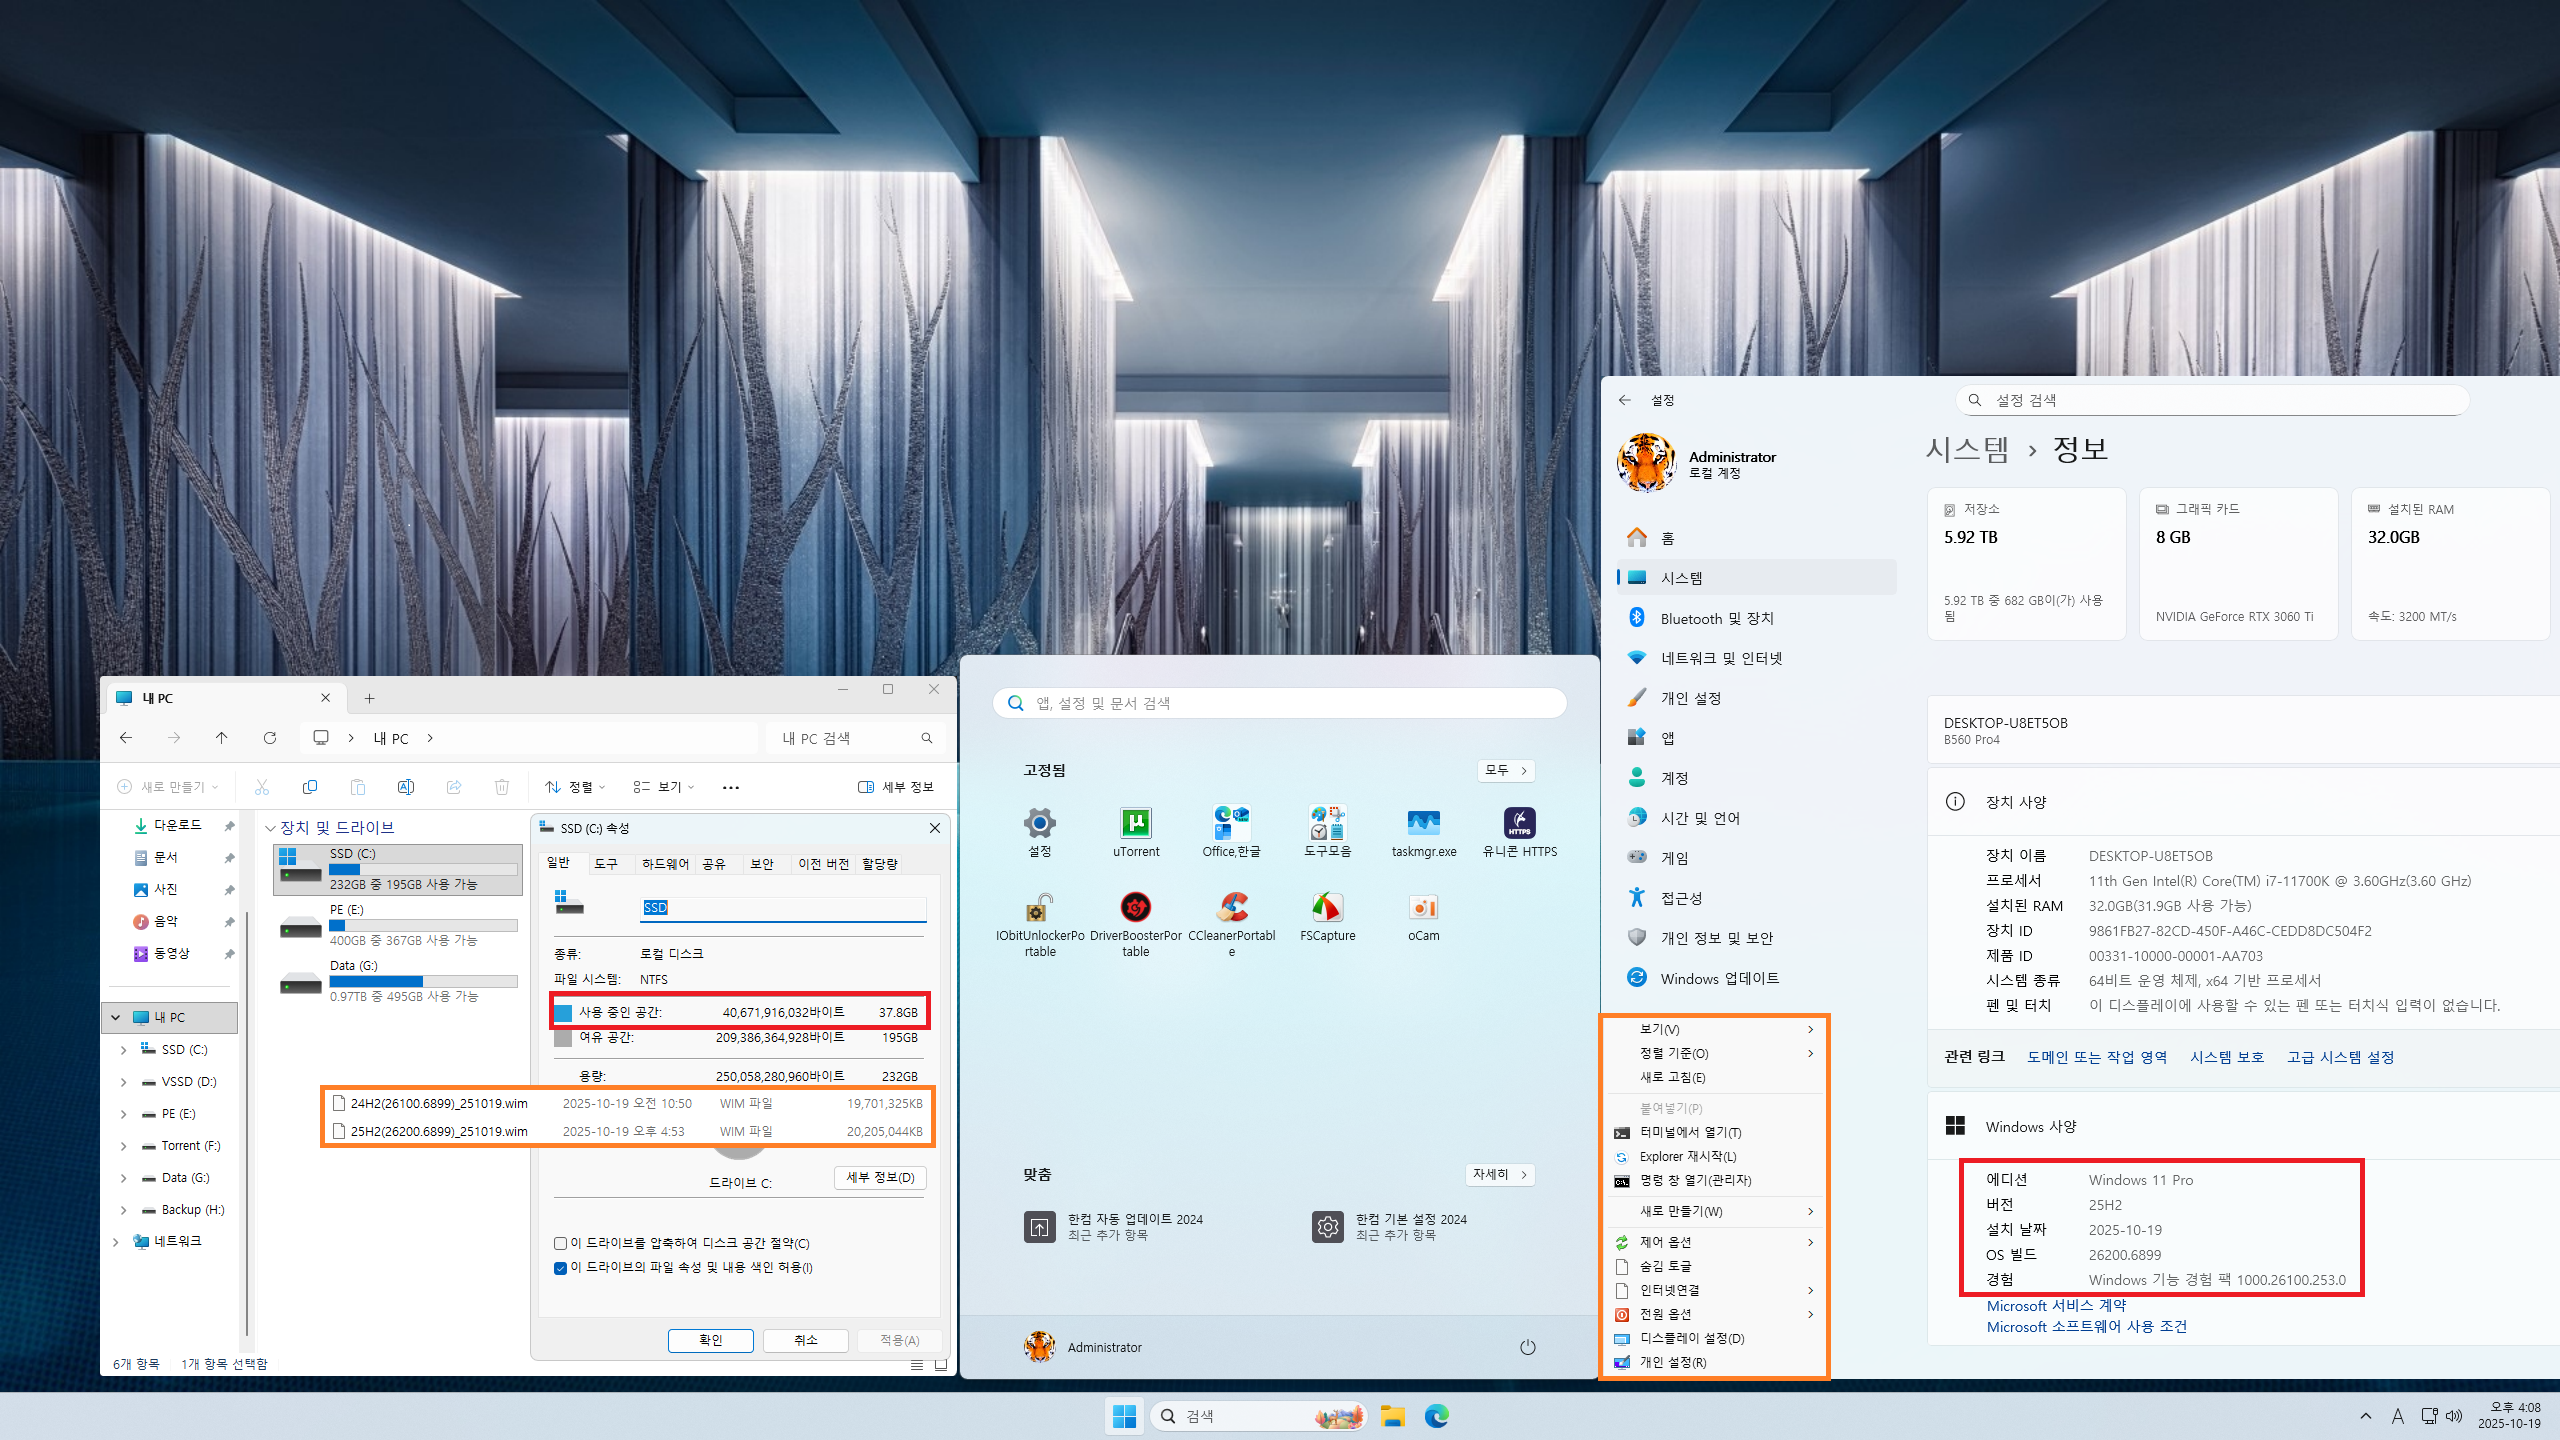Open uTorrent from pinned apps

tap(1135, 824)
